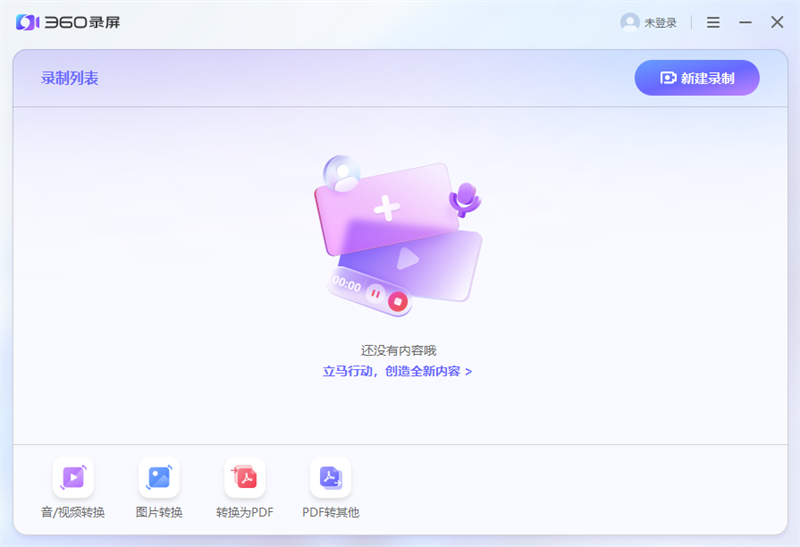Minimize the 360录屏 window

coord(745,22)
